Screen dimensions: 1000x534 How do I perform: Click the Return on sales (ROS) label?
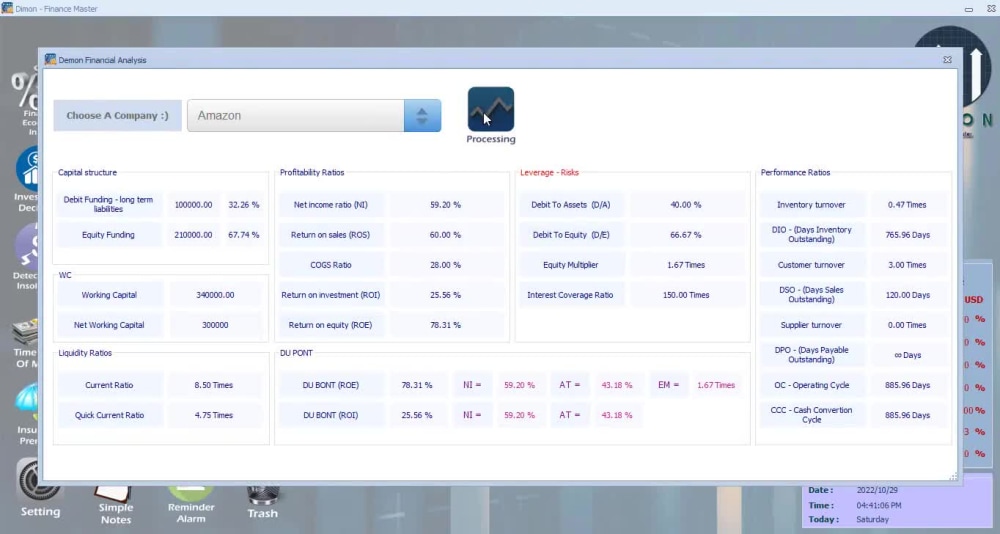pyautogui.click(x=330, y=235)
